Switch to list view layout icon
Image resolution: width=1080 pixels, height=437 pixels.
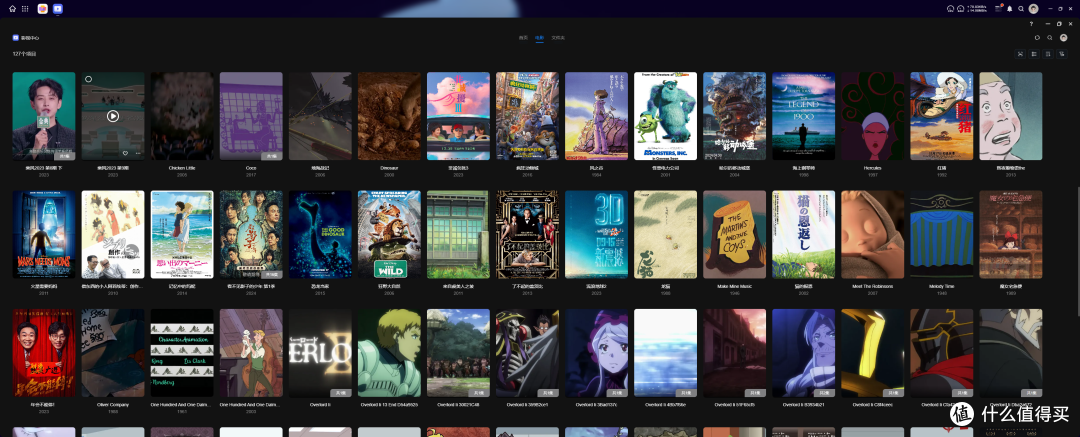1035,54
